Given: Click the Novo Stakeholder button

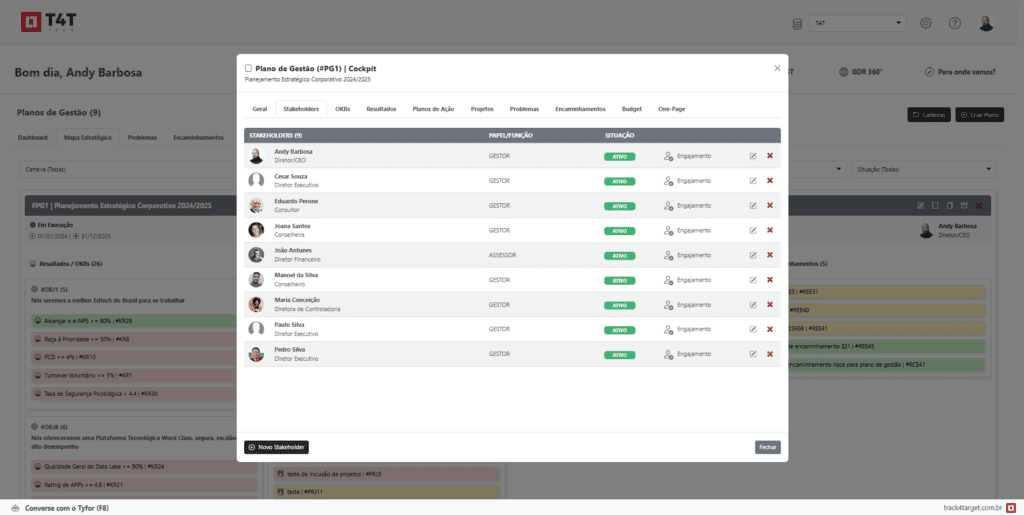Looking at the screenshot, I should [276, 447].
